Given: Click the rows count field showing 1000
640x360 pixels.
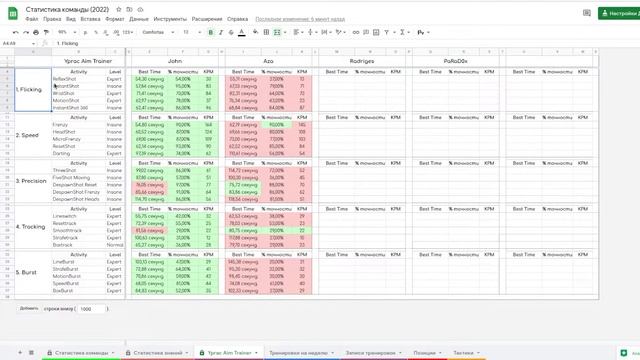Looking at the screenshot, I should [92, 309].
